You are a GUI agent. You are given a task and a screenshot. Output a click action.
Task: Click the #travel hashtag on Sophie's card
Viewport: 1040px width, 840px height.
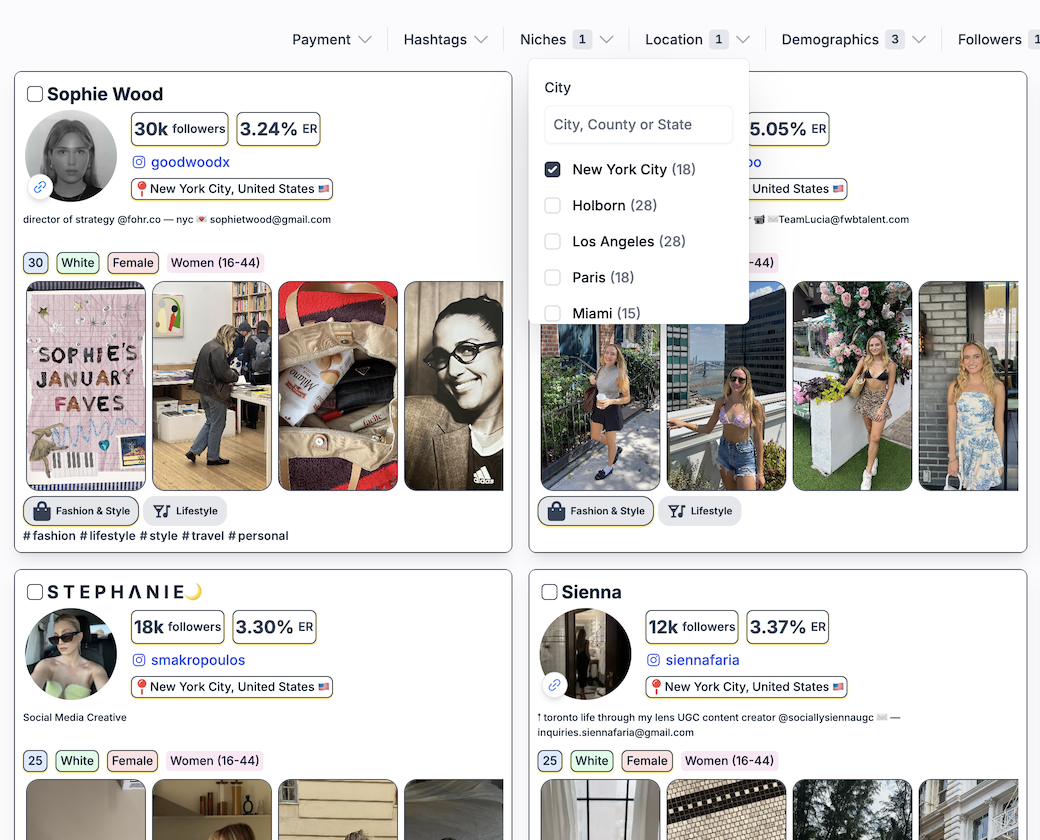click(x=203, y=536)
